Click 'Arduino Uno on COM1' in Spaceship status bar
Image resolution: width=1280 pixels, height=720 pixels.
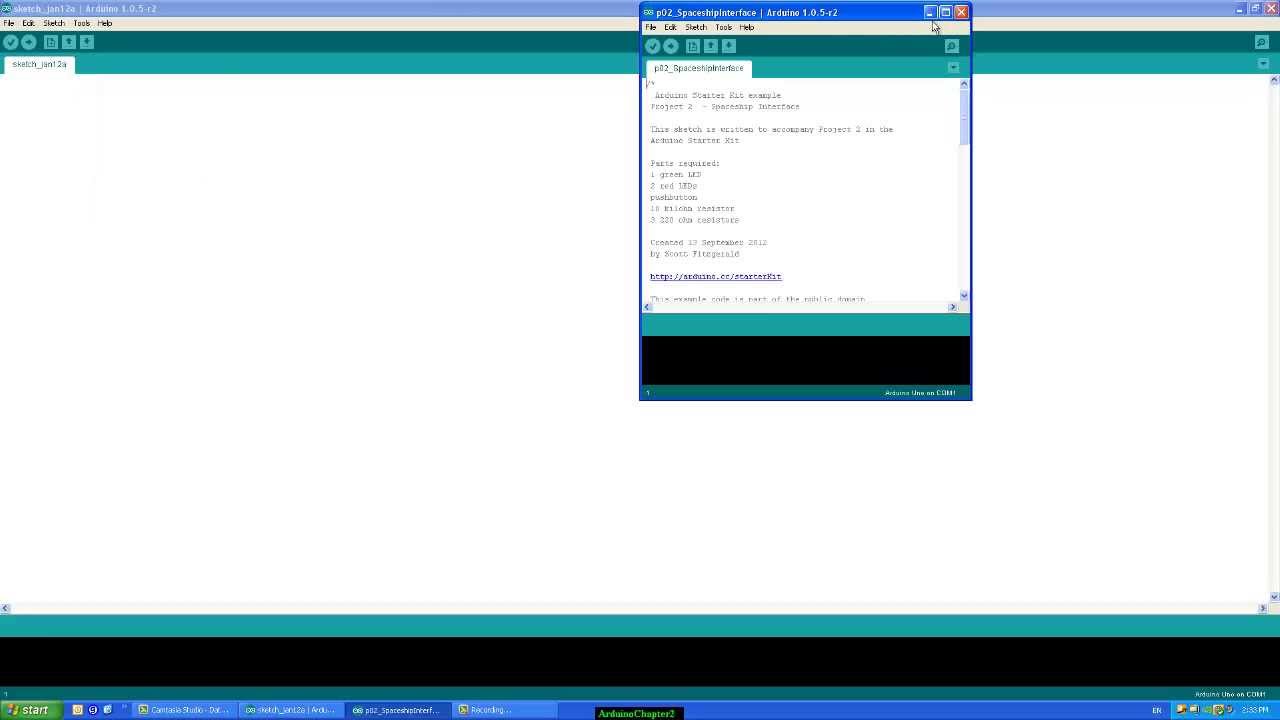[920, 393]
